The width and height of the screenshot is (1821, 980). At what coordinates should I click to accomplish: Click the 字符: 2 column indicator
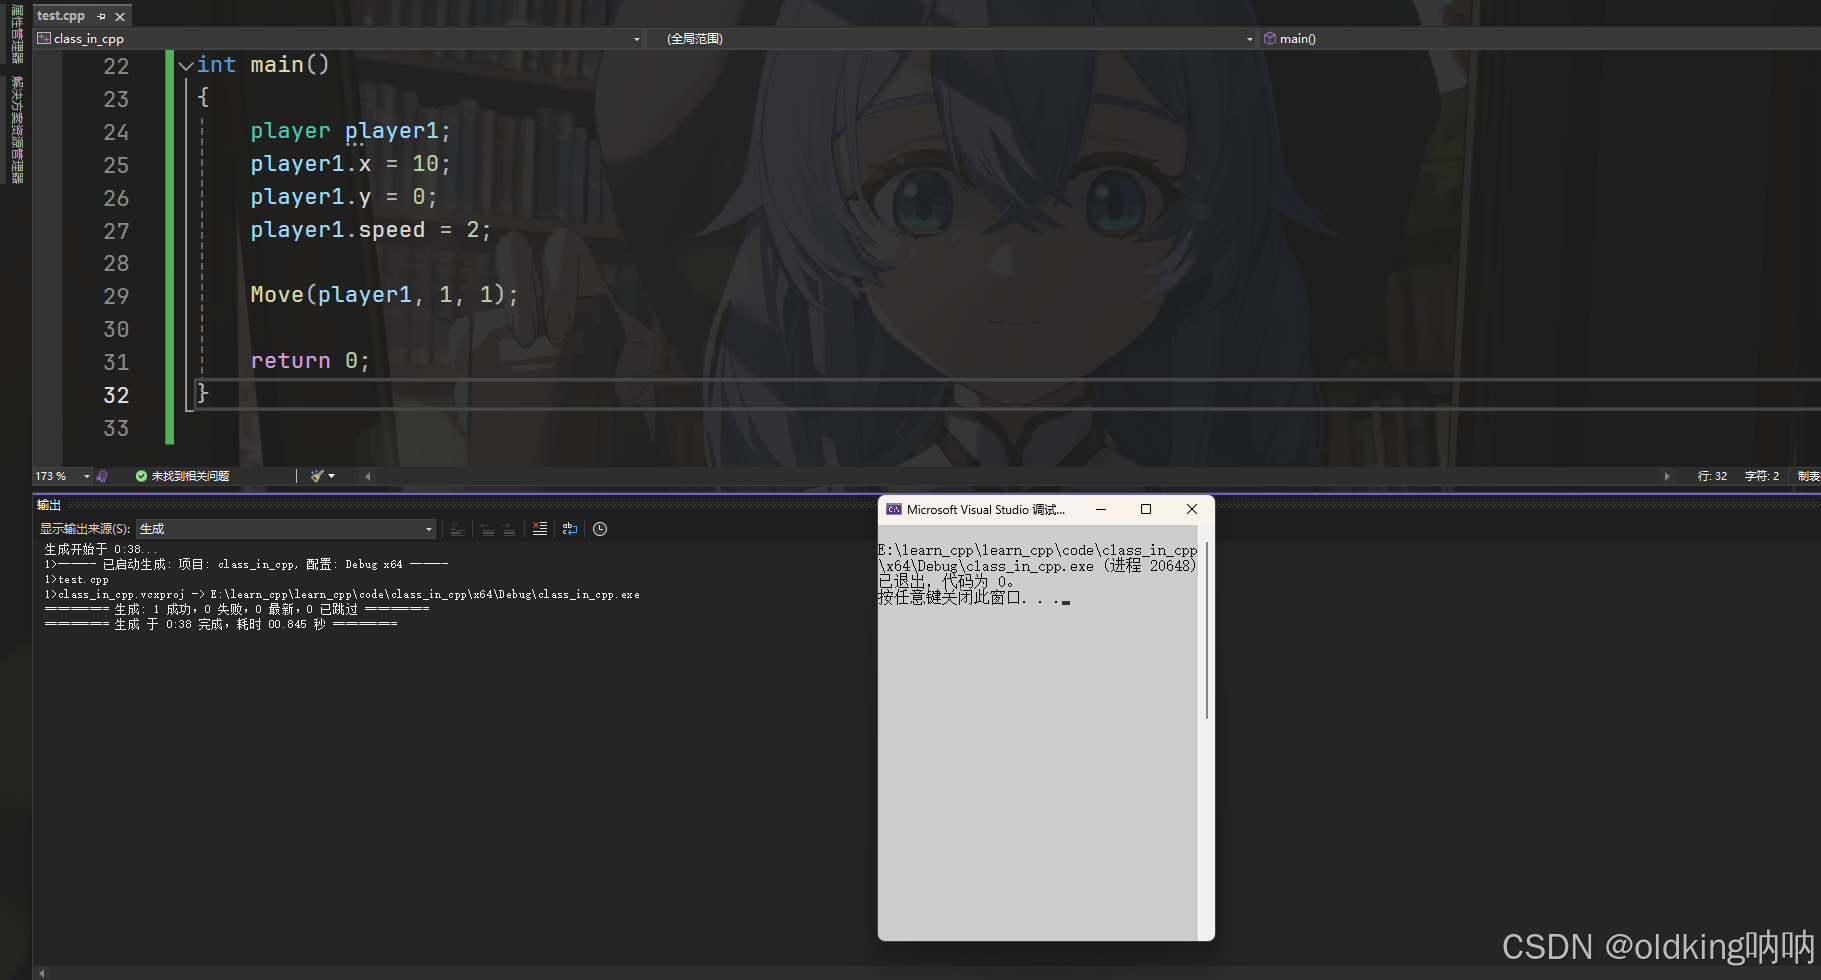[x=1762, y=476]
